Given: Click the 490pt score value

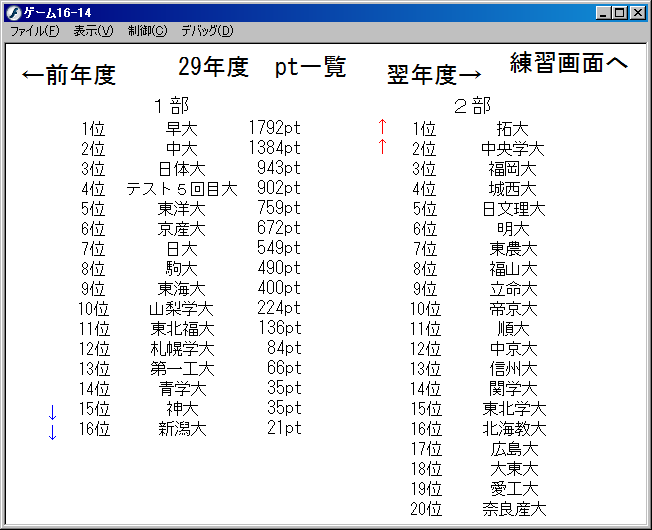Looking at the screenshot, I should pos(279,267).
